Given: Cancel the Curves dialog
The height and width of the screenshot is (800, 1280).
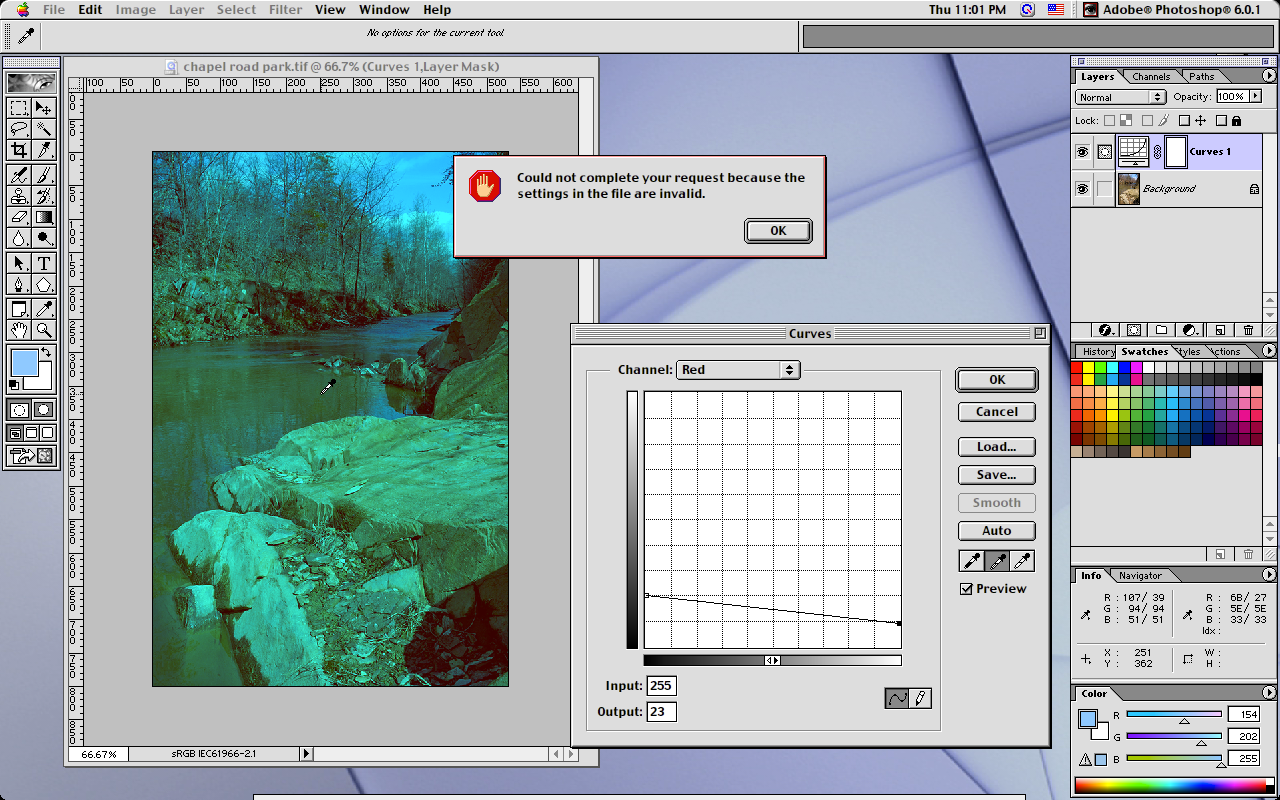Looking at the screenshot, I should click(997, 412).
